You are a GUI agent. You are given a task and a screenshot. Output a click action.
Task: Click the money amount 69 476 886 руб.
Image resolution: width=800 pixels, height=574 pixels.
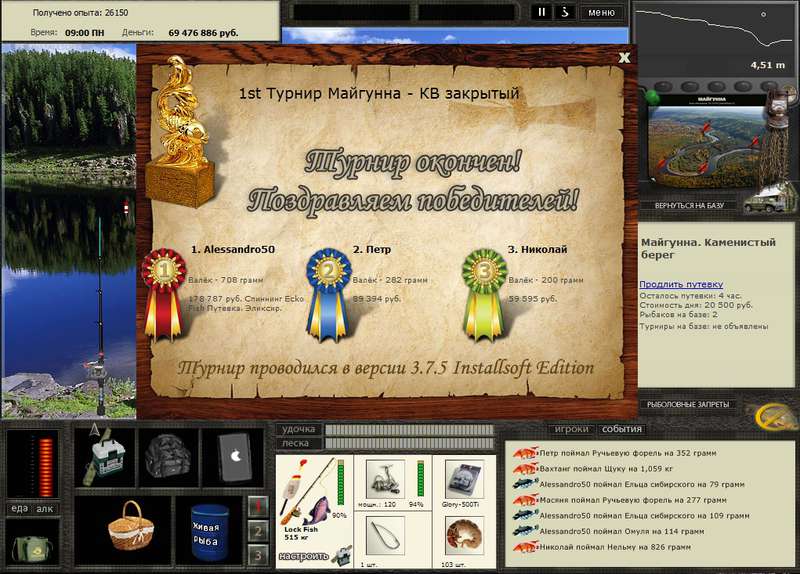[x=203, y=33]
